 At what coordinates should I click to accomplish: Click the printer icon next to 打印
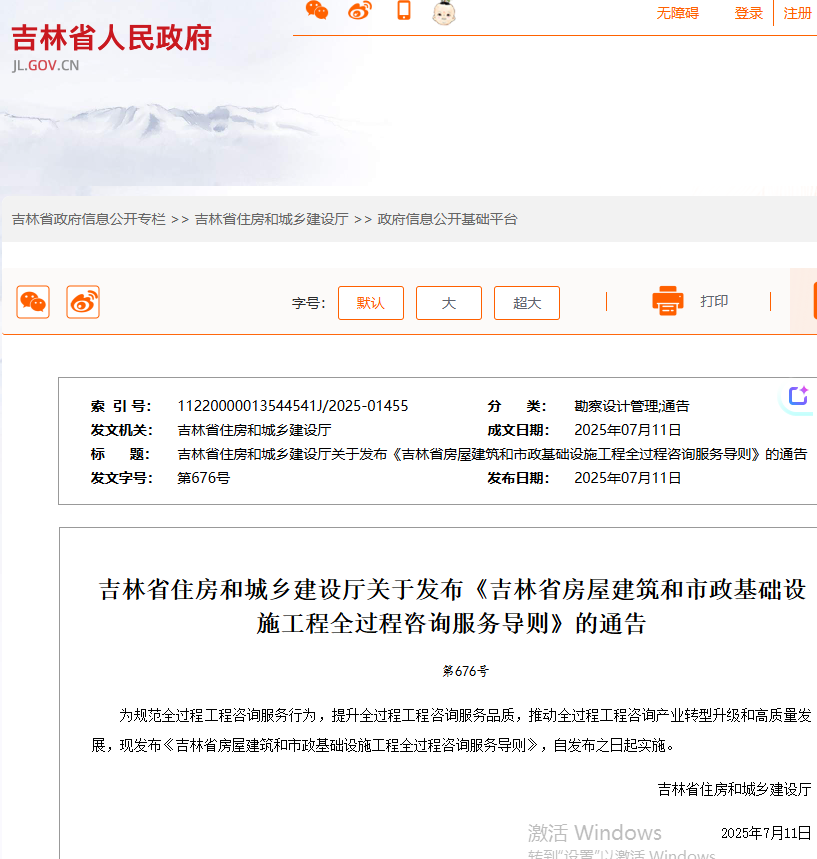[x=668, y=302]
